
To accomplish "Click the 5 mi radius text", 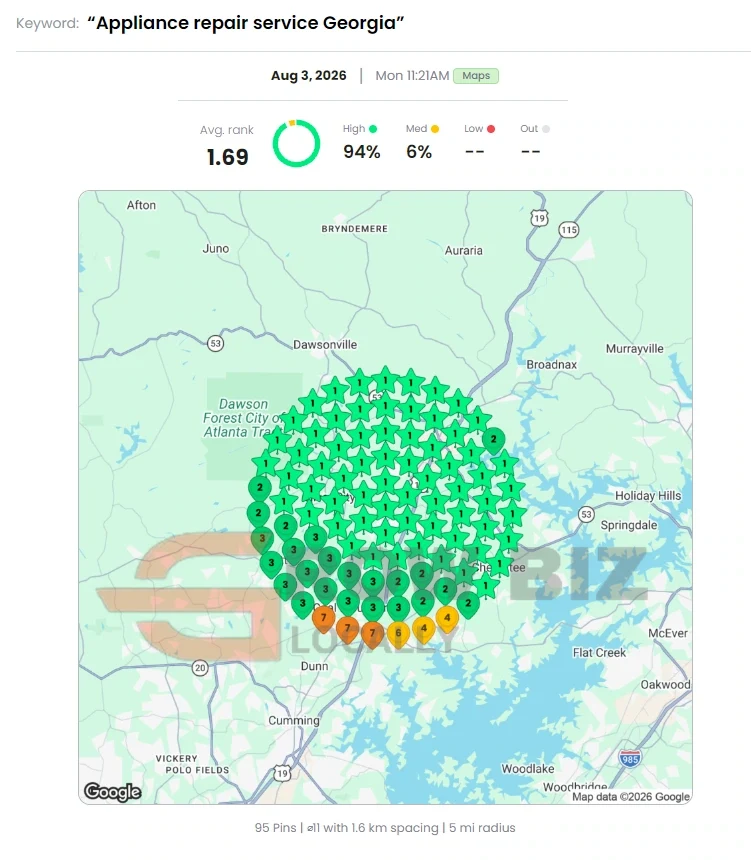I will [x=482, y=828].
